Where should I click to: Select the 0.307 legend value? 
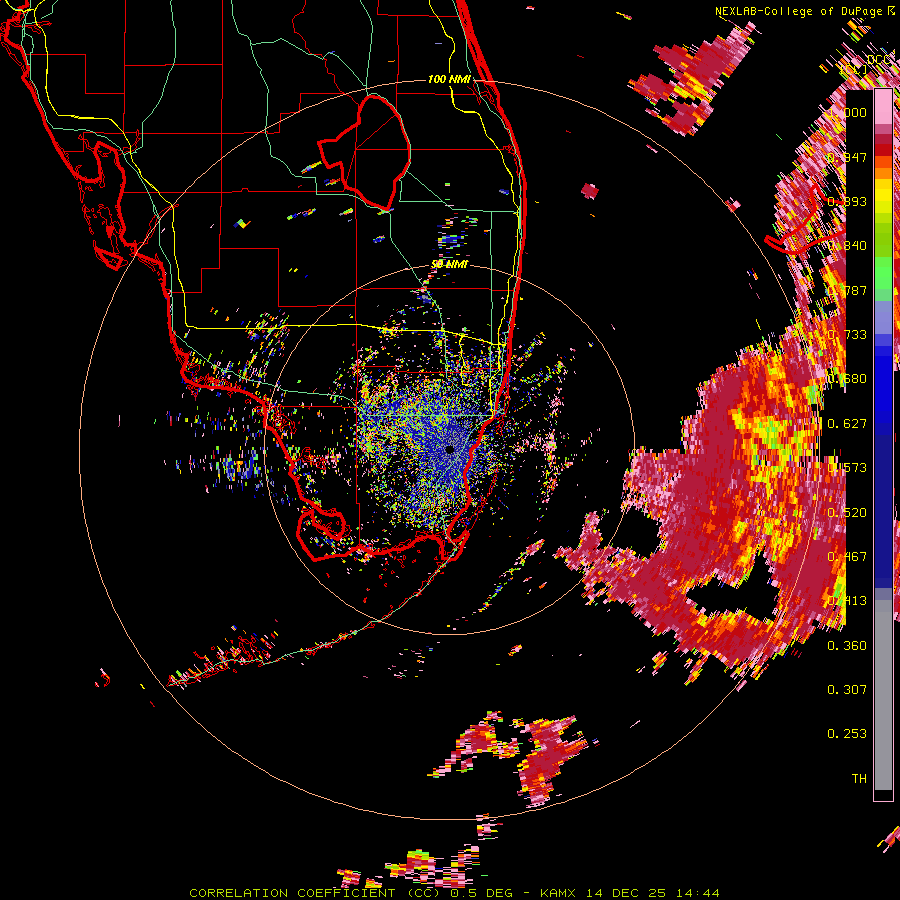click(x=847, y=689)
